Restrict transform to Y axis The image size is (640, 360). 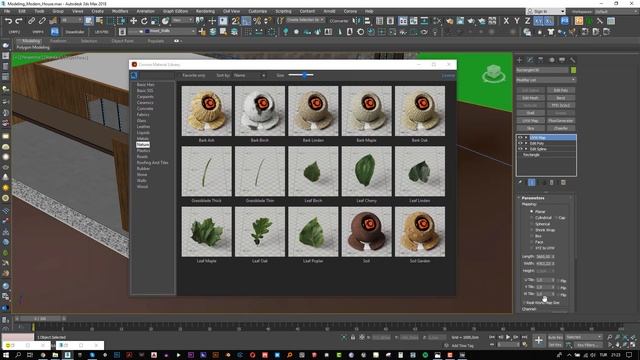pyautogui.click(x=517, y=21)
